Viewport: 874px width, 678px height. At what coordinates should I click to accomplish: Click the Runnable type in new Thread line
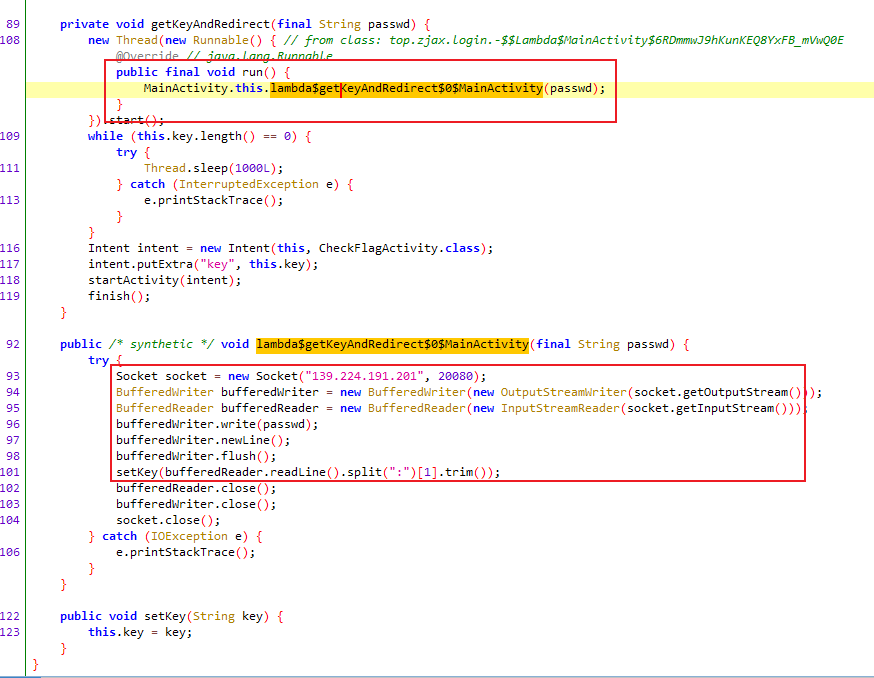[x=220, y=40]
